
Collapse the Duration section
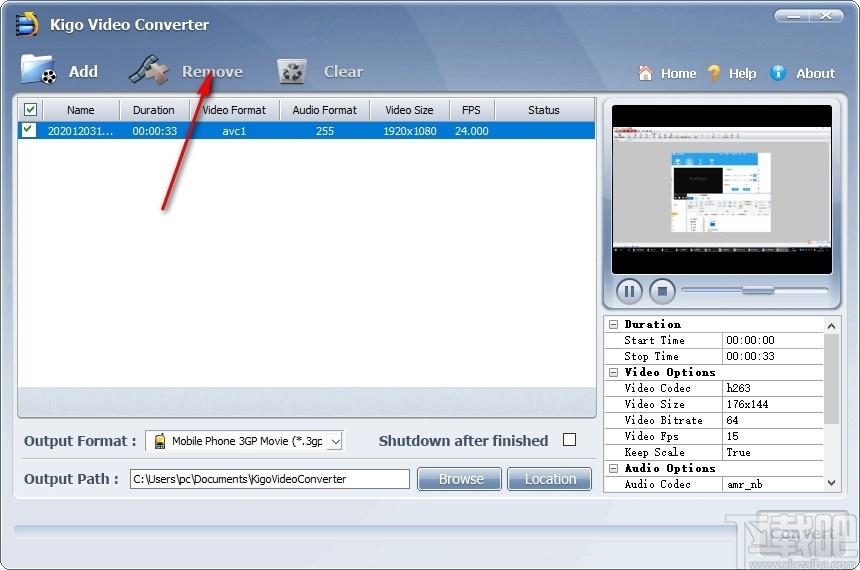(x=613, y=324)
